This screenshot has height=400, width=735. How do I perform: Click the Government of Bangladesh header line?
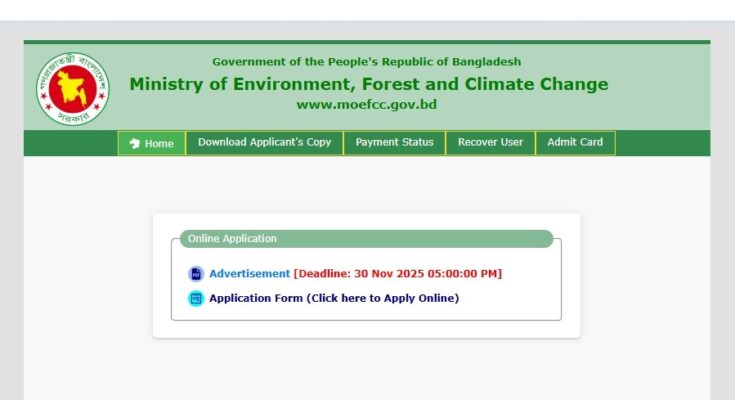[367, 62]
